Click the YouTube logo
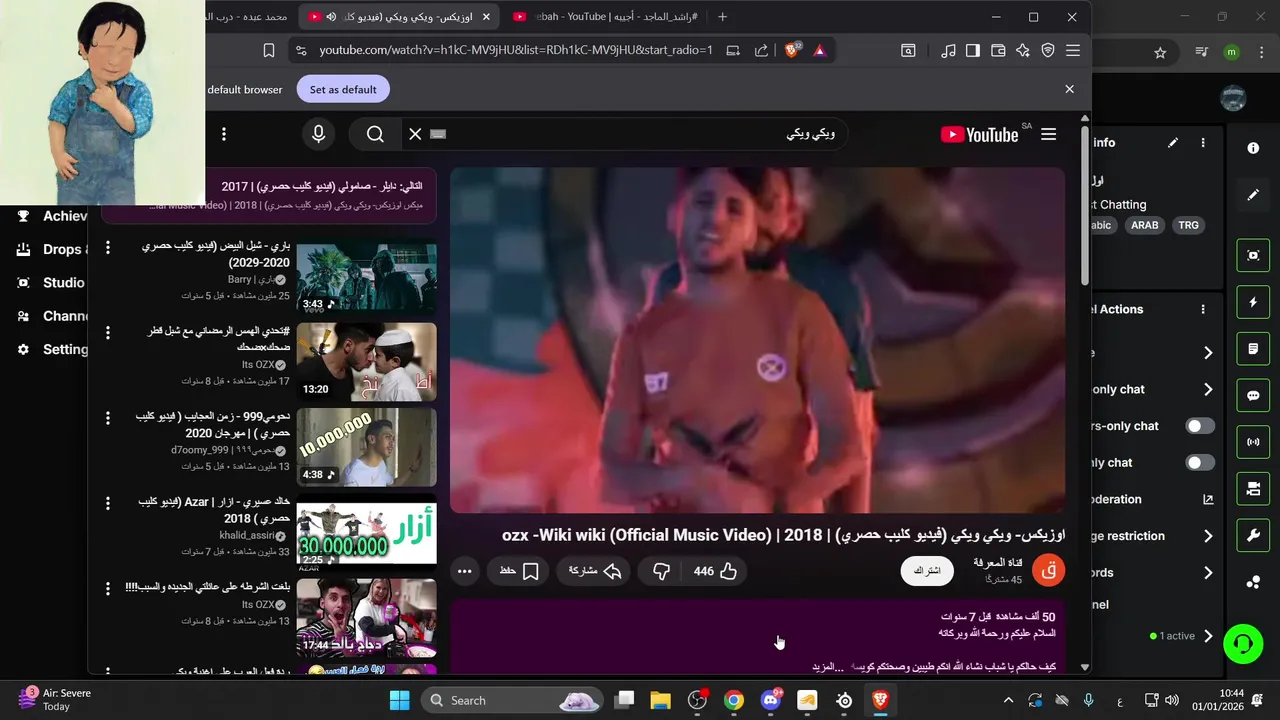This screenshot has width=1280, height=720. click(x=979, y=135)
